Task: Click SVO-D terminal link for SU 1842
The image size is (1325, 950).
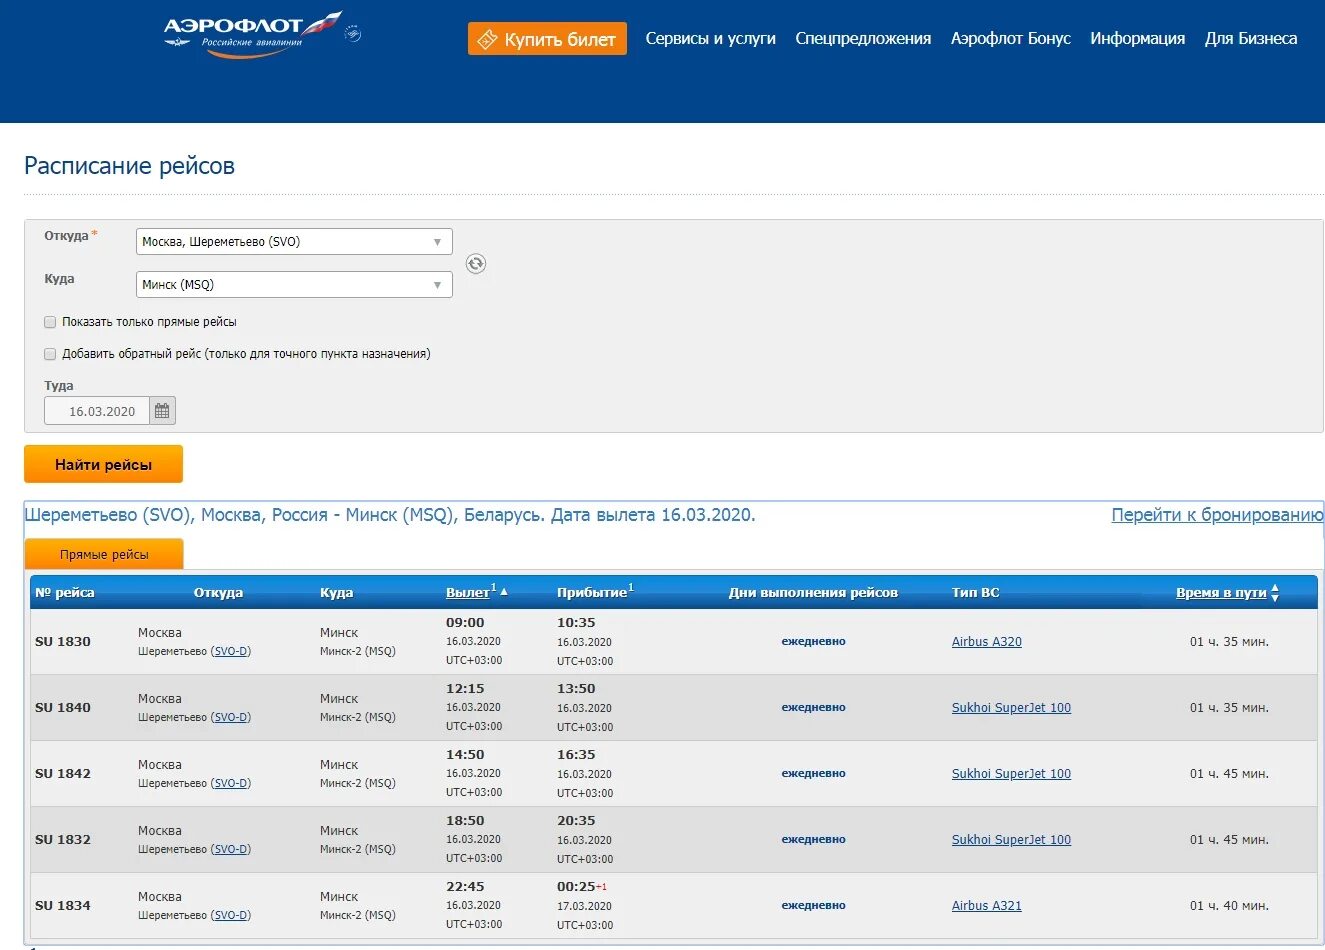Action: (231, 783)
